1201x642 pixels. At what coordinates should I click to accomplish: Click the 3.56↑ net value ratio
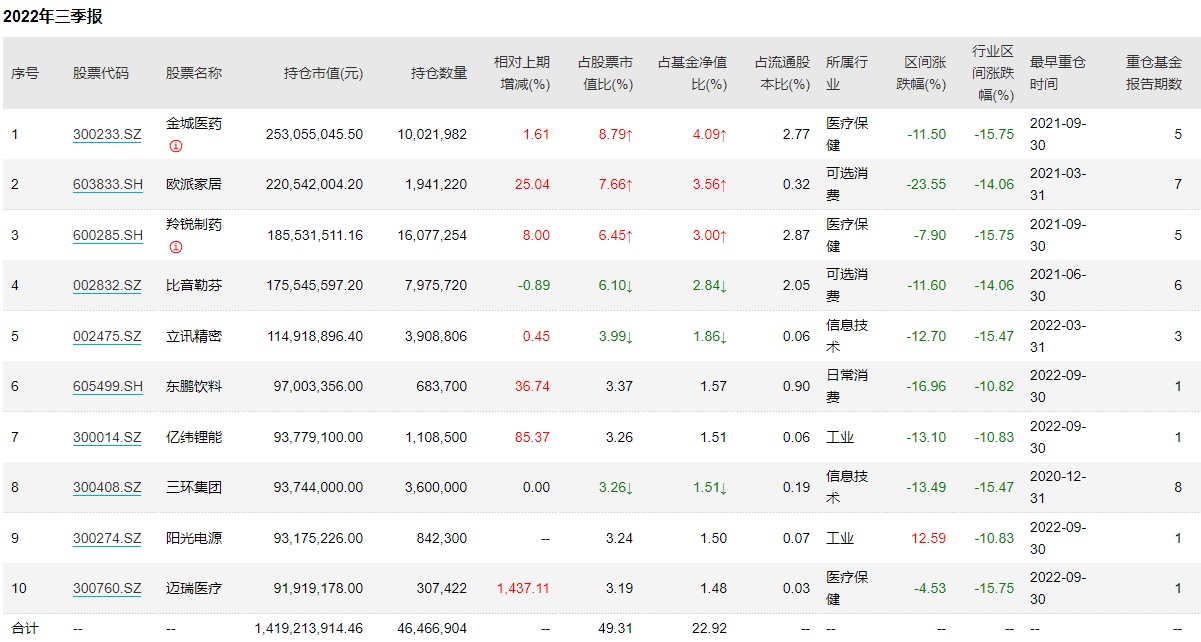coord(709,184)
